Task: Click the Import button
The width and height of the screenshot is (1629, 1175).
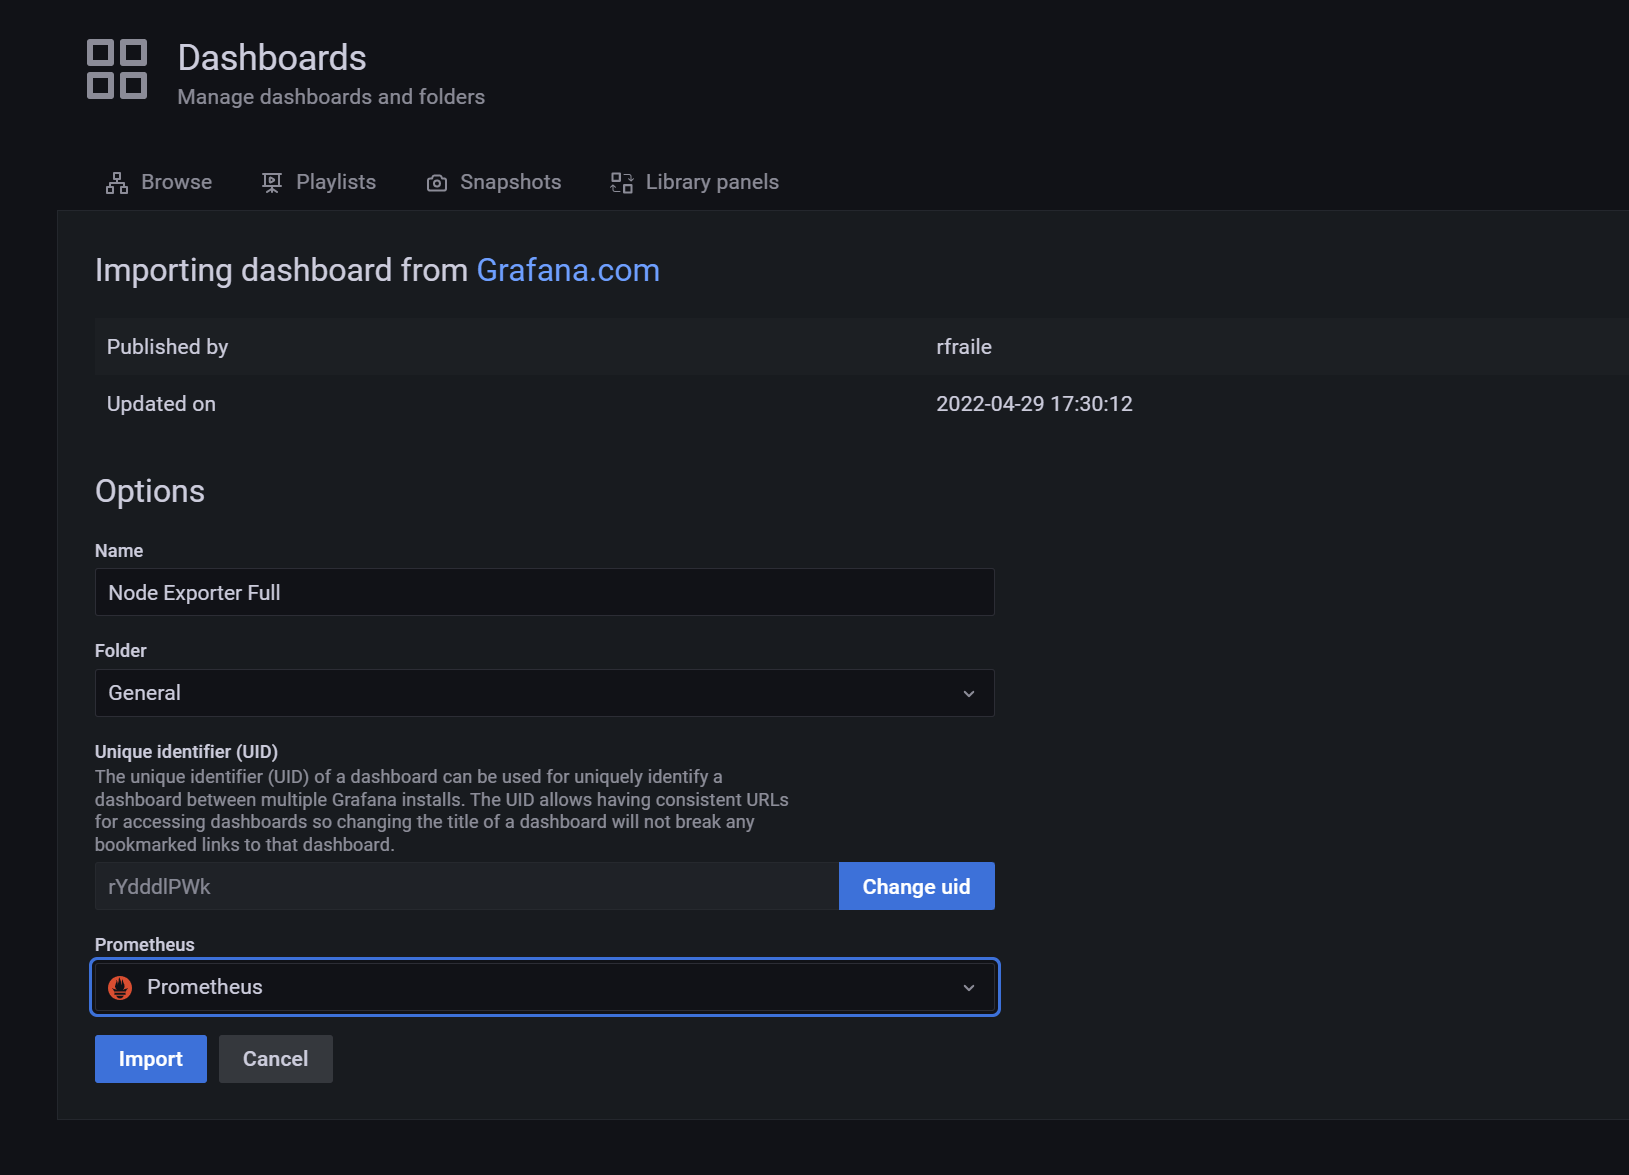Action: 151,1059
